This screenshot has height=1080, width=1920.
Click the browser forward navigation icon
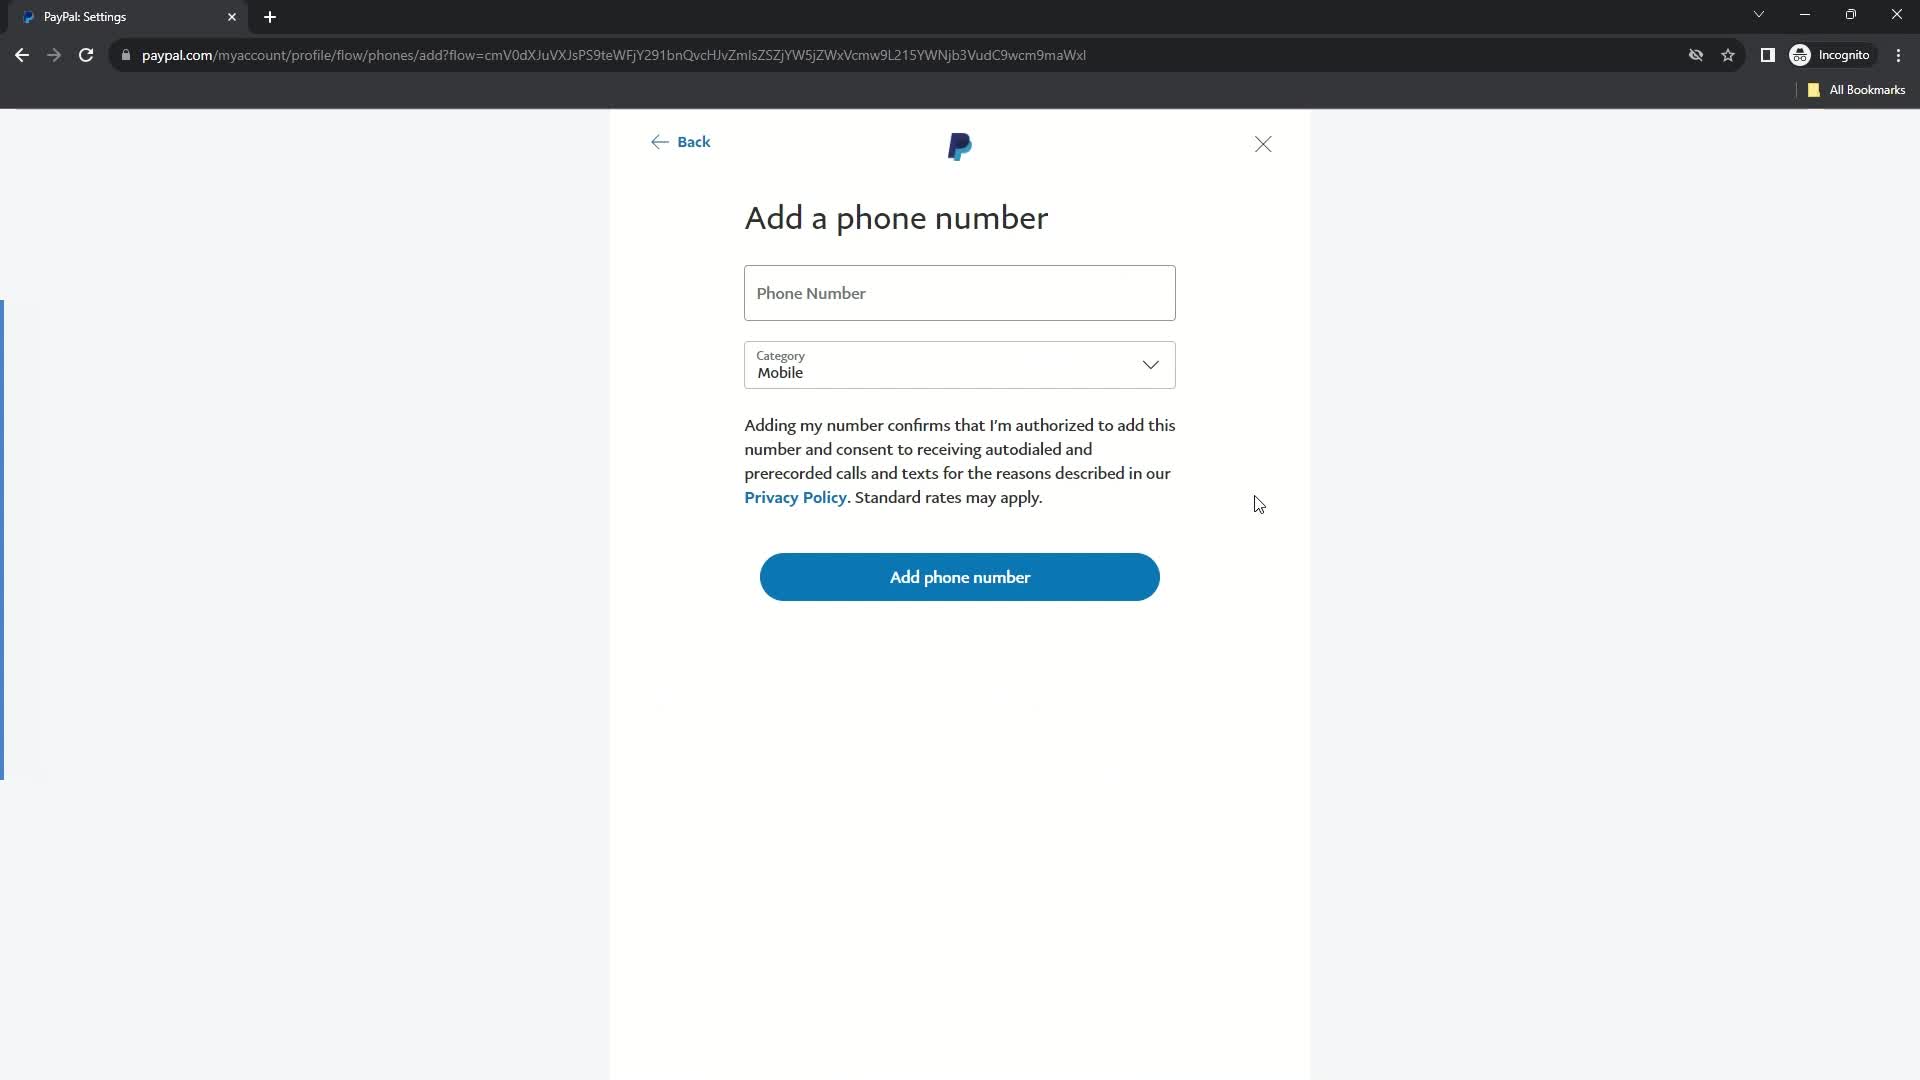coord(53,55)
